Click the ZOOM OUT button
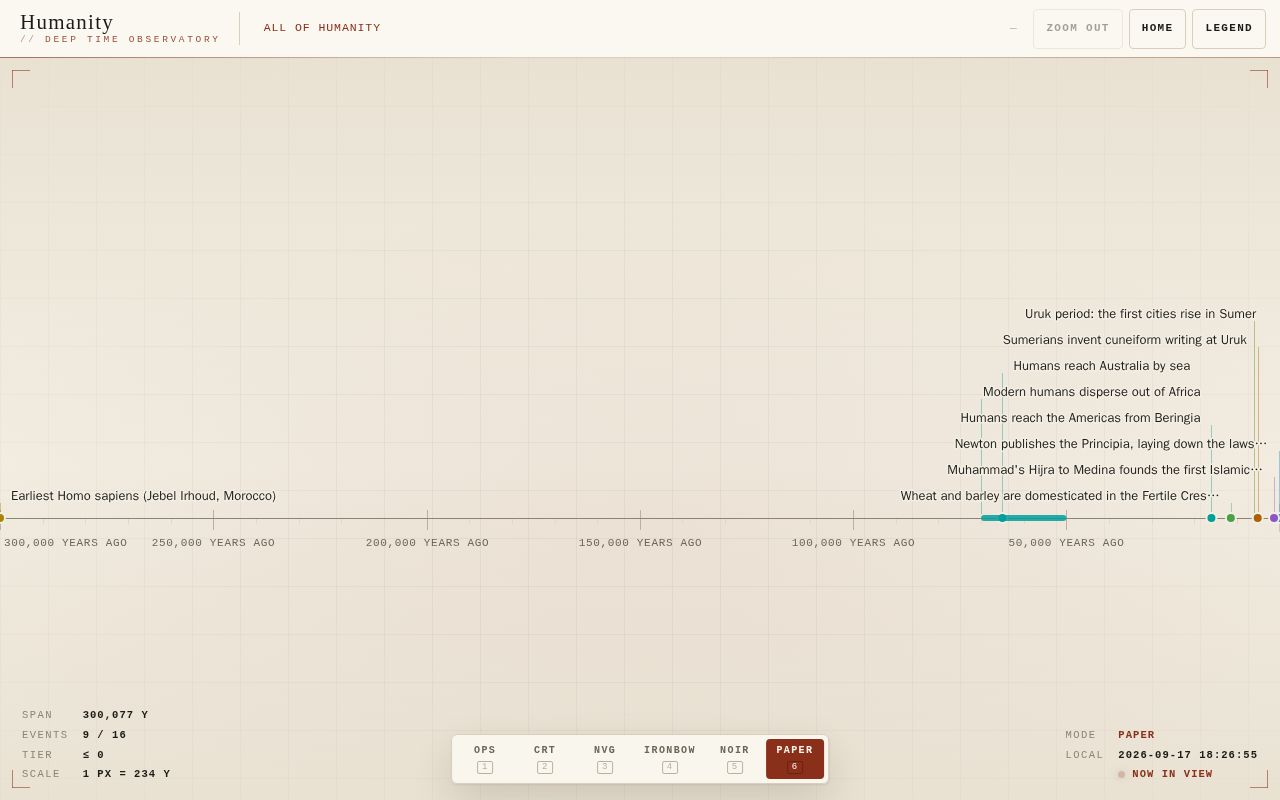1280x800 pixels. pos(1078,29)
